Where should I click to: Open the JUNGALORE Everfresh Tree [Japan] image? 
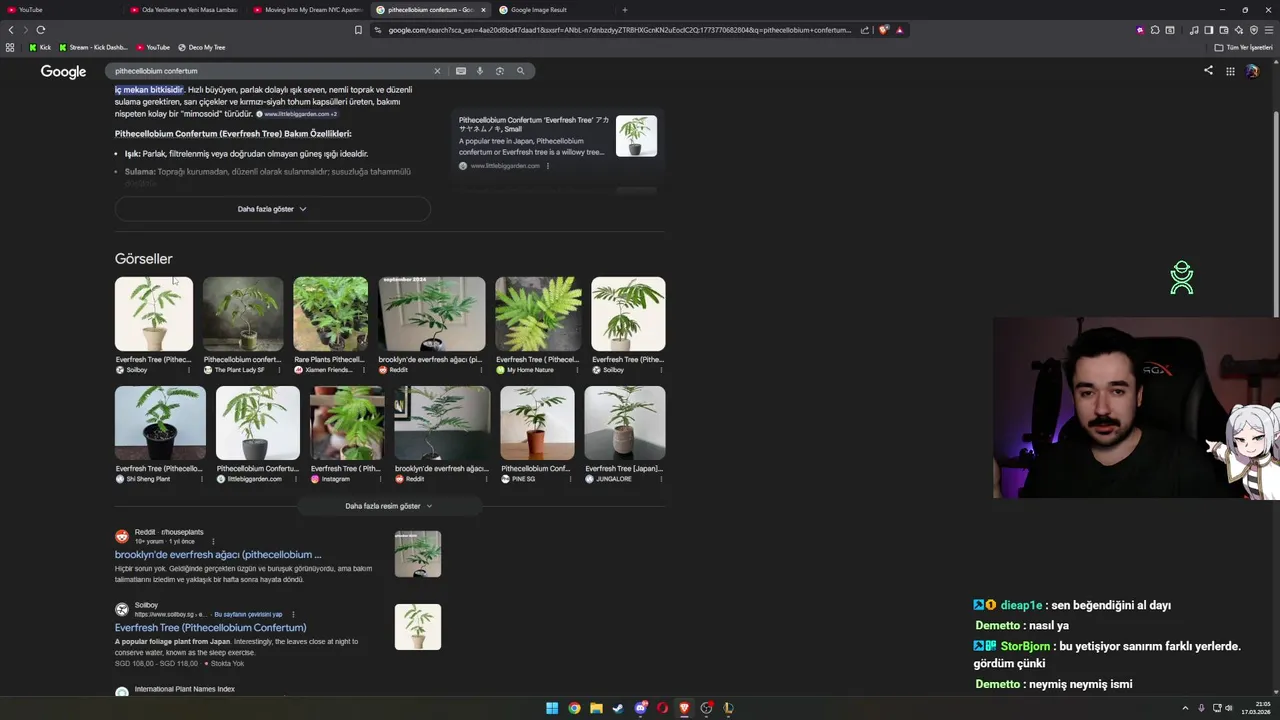[625, 423]
